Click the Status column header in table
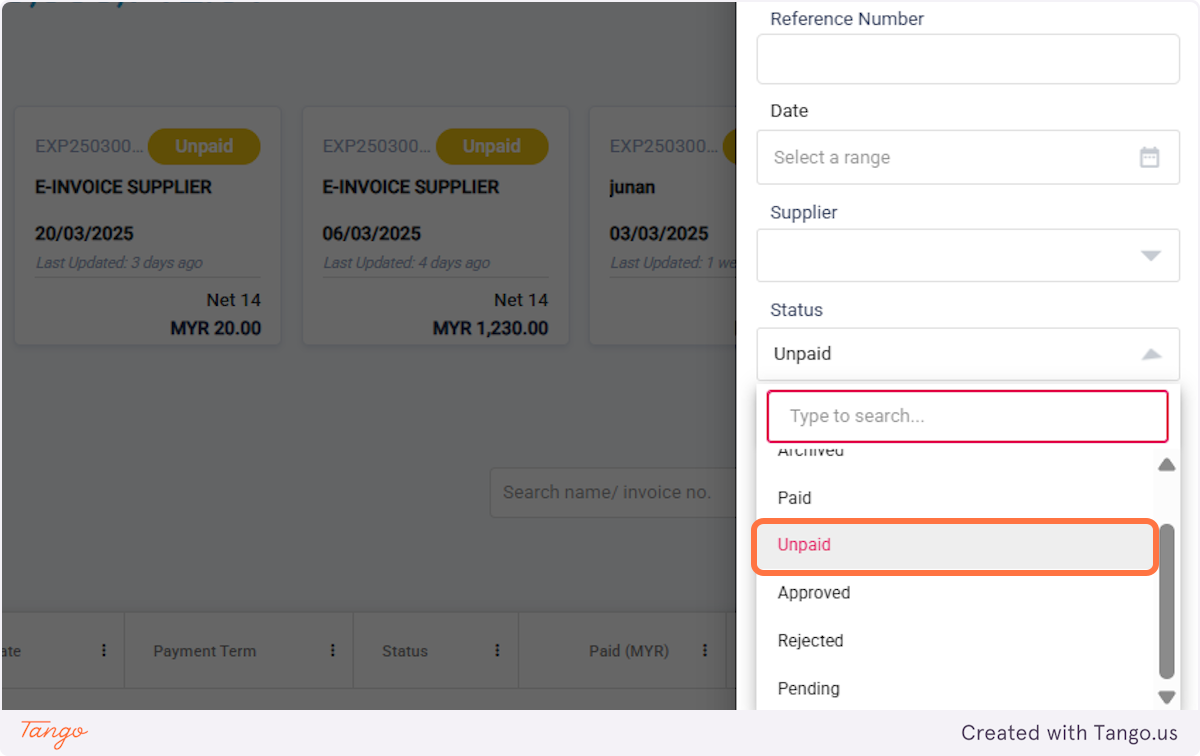The height and width of the screenshot is (756, 1200). point(436,650)
